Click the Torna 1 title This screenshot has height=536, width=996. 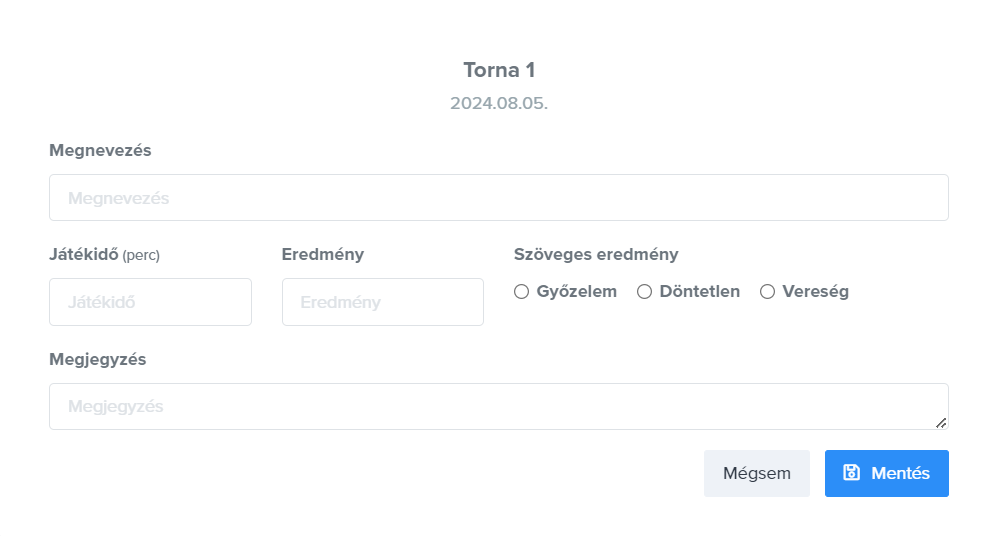click(499, 70)
